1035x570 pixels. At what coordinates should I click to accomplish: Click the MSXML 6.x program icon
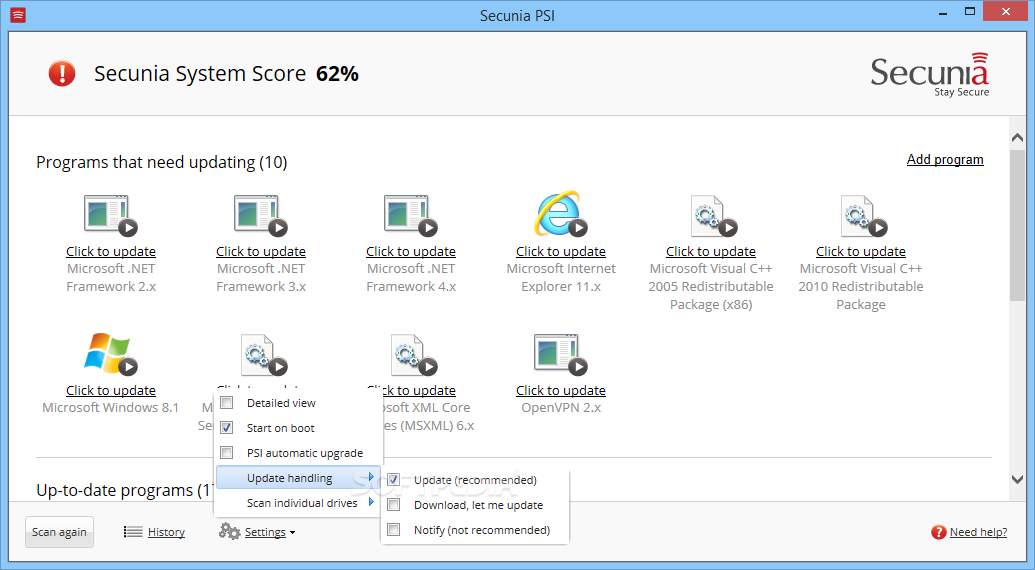[x=413, y=354]
